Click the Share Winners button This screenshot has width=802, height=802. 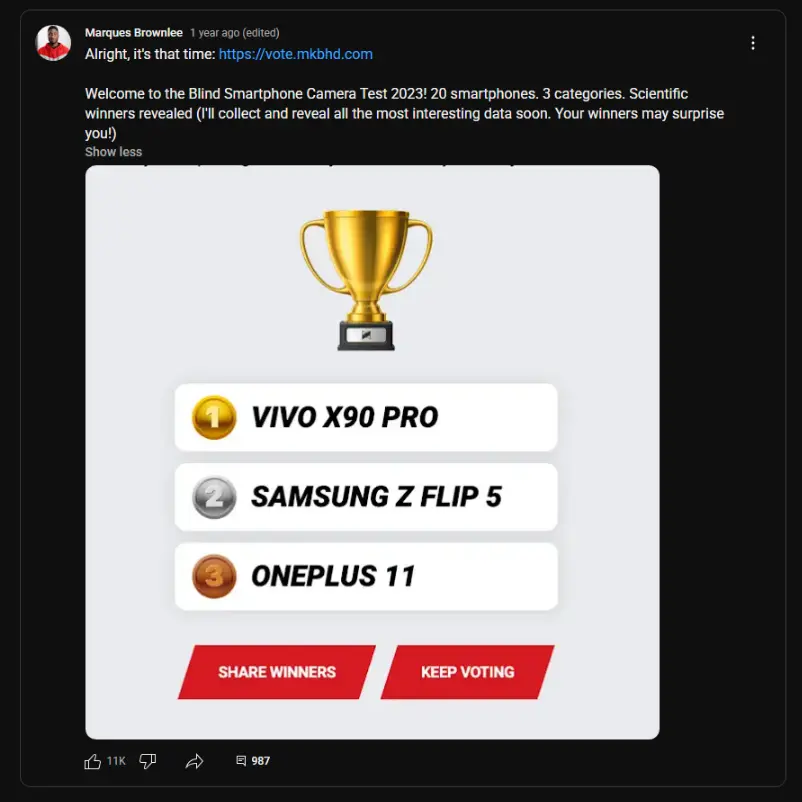[x=277, y=672]
